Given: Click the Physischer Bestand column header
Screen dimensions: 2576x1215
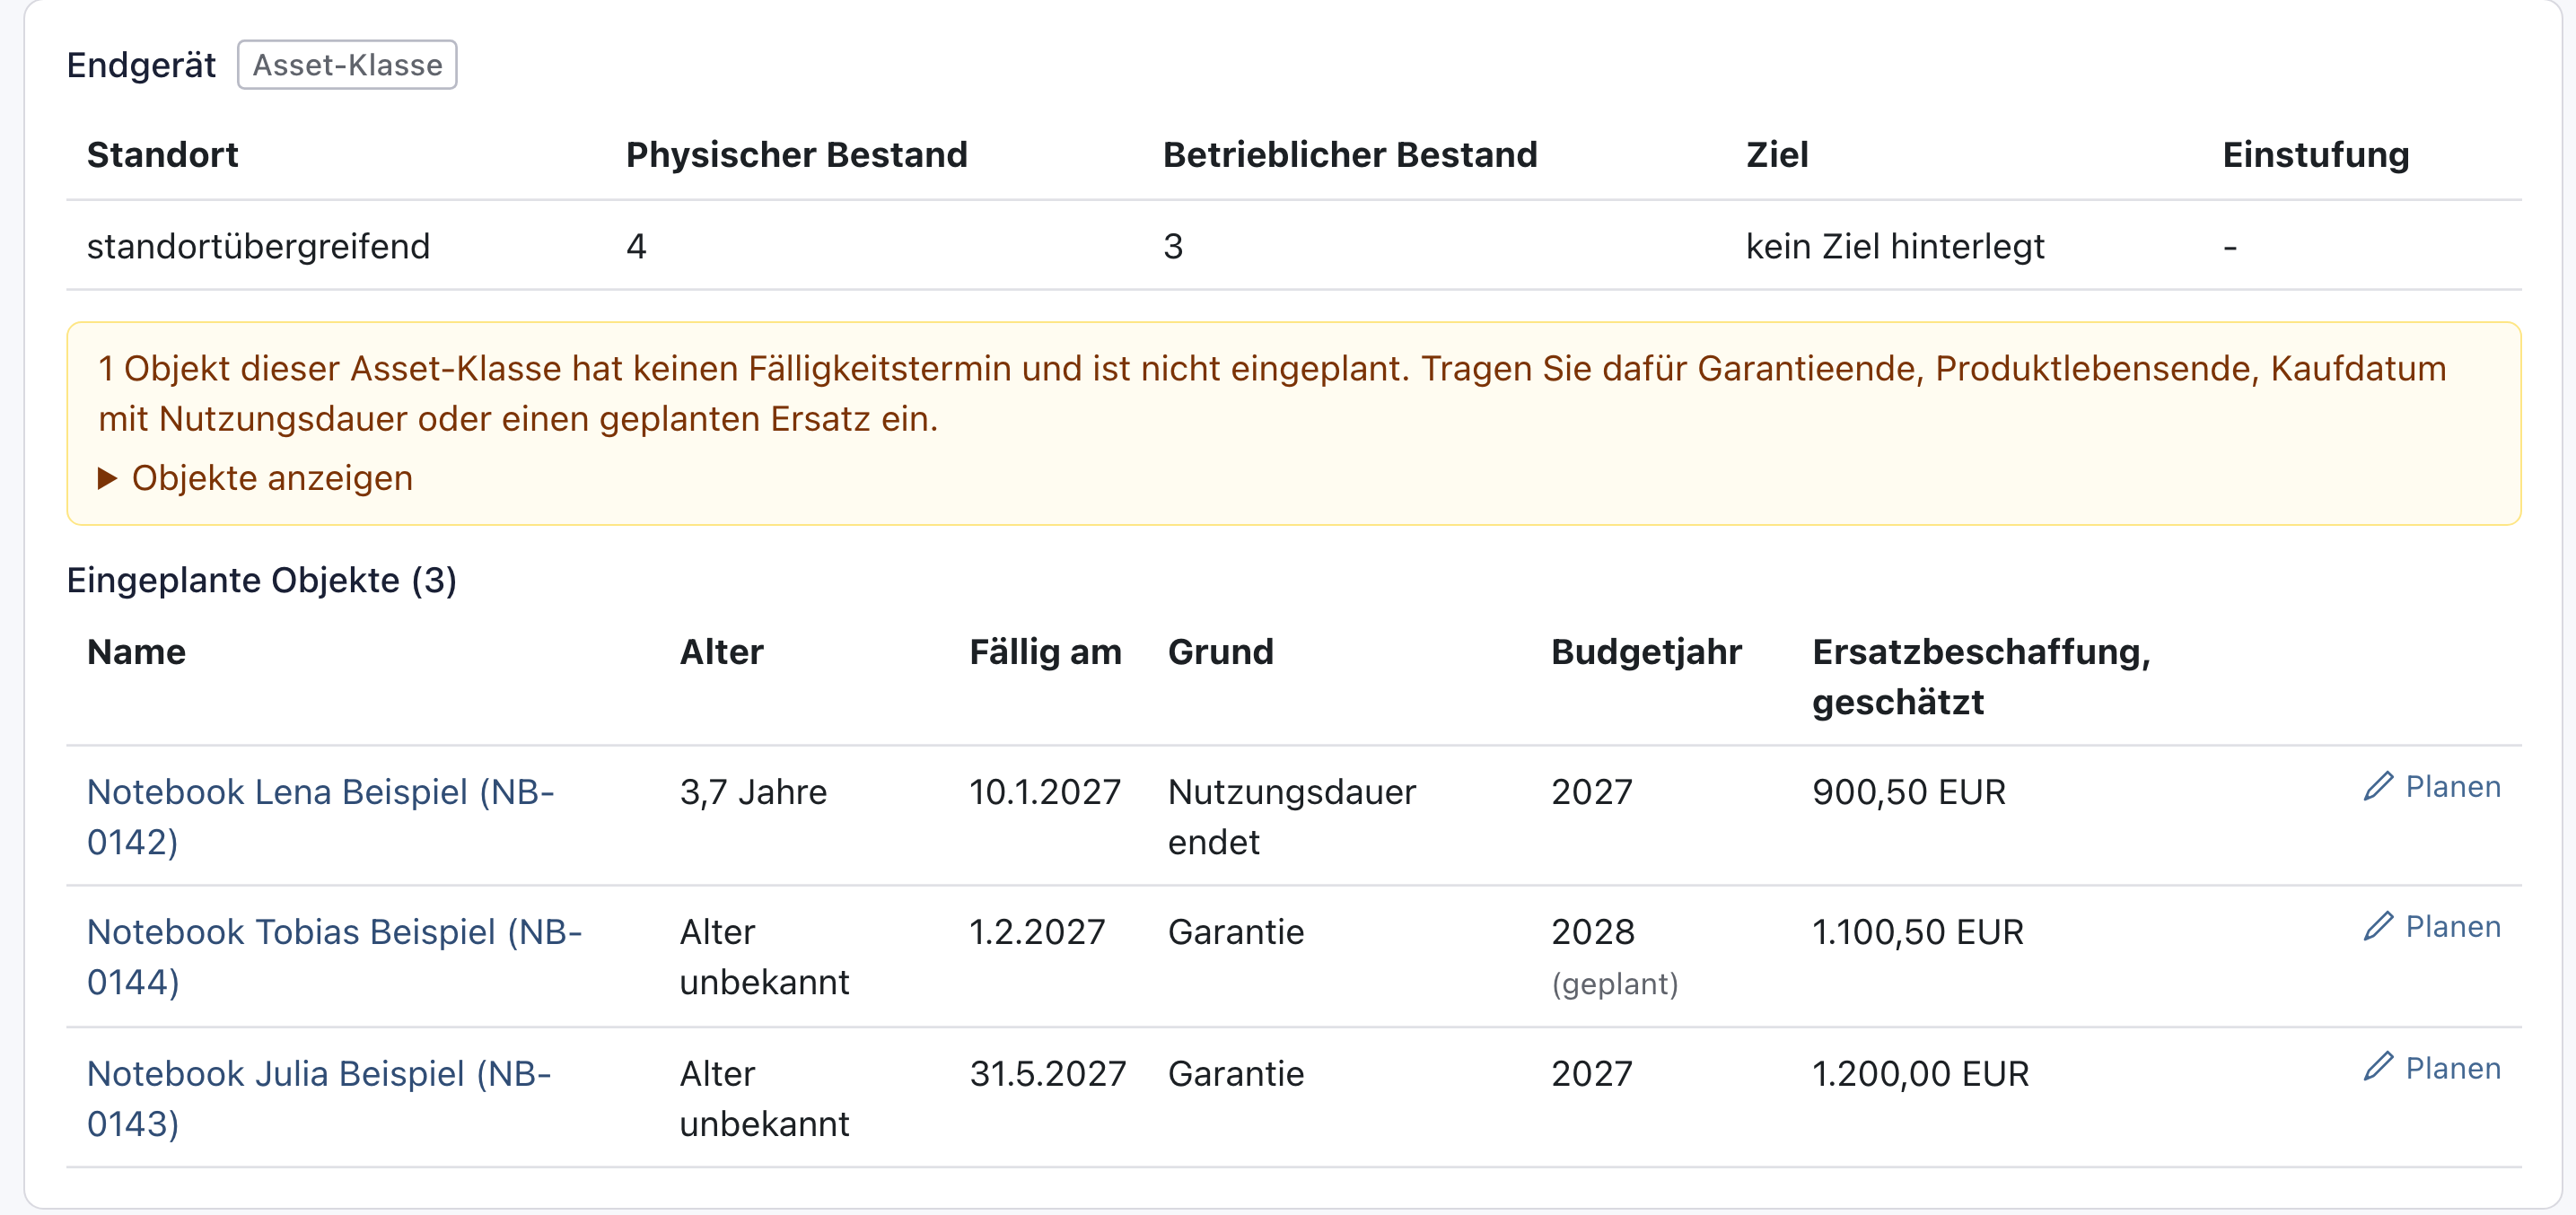Looking at the screenshot, I should point(796,155).
